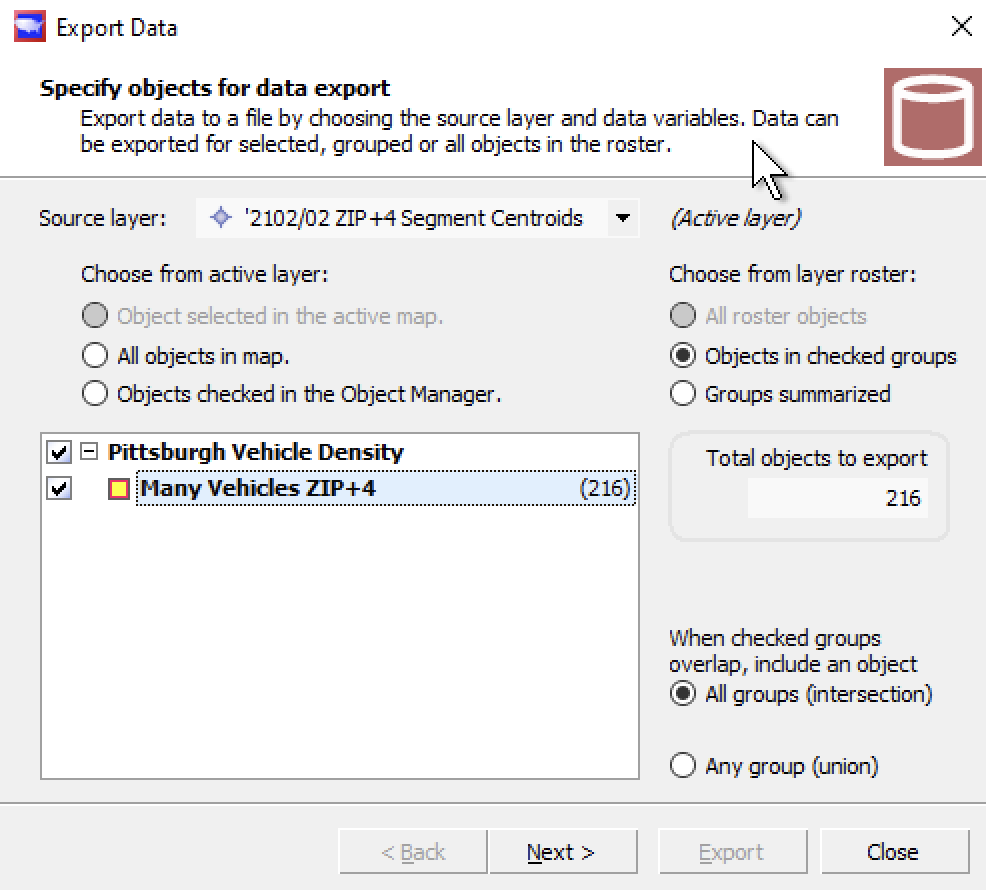Choose Any group (union) overlap option
Screen dimensions: 986x890
pos(682,765)
